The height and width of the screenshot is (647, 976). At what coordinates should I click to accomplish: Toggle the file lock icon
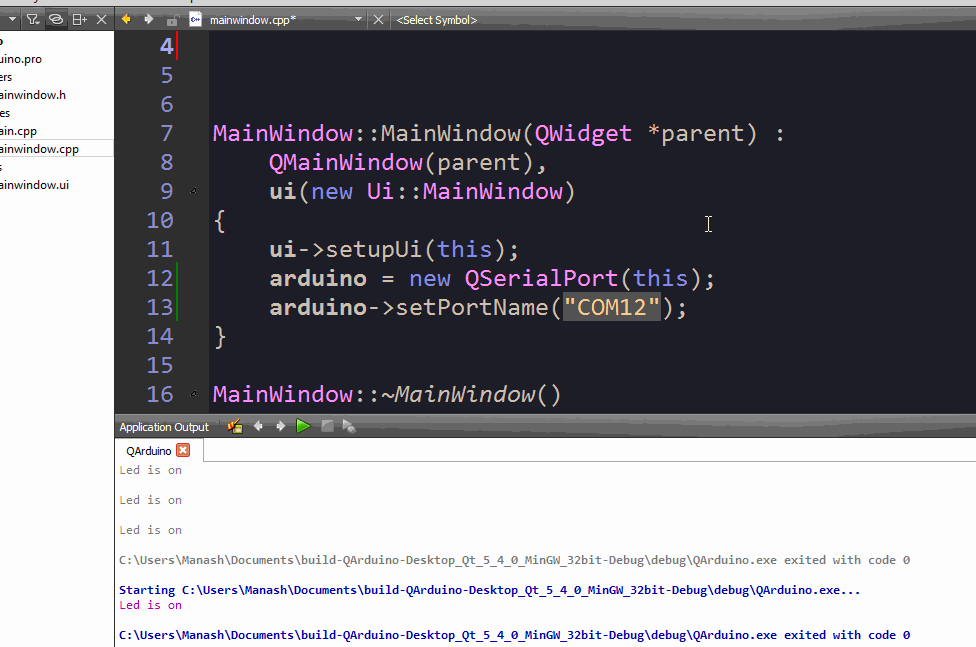tap(172, 19)
